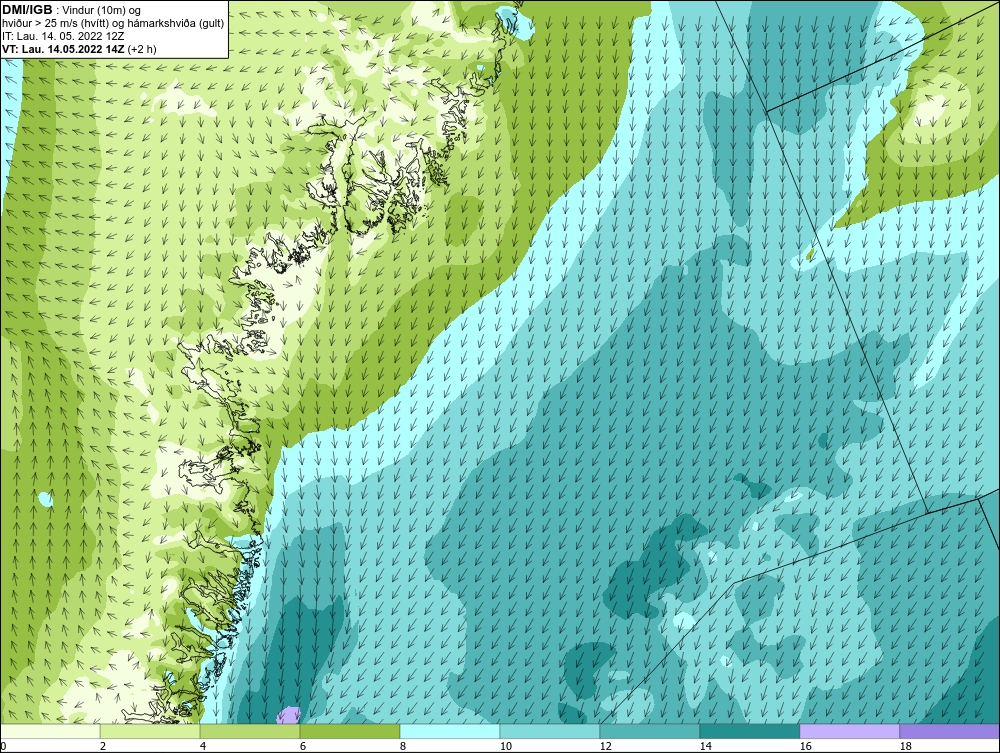Click the legend label '18'

[x=905, y=746]
